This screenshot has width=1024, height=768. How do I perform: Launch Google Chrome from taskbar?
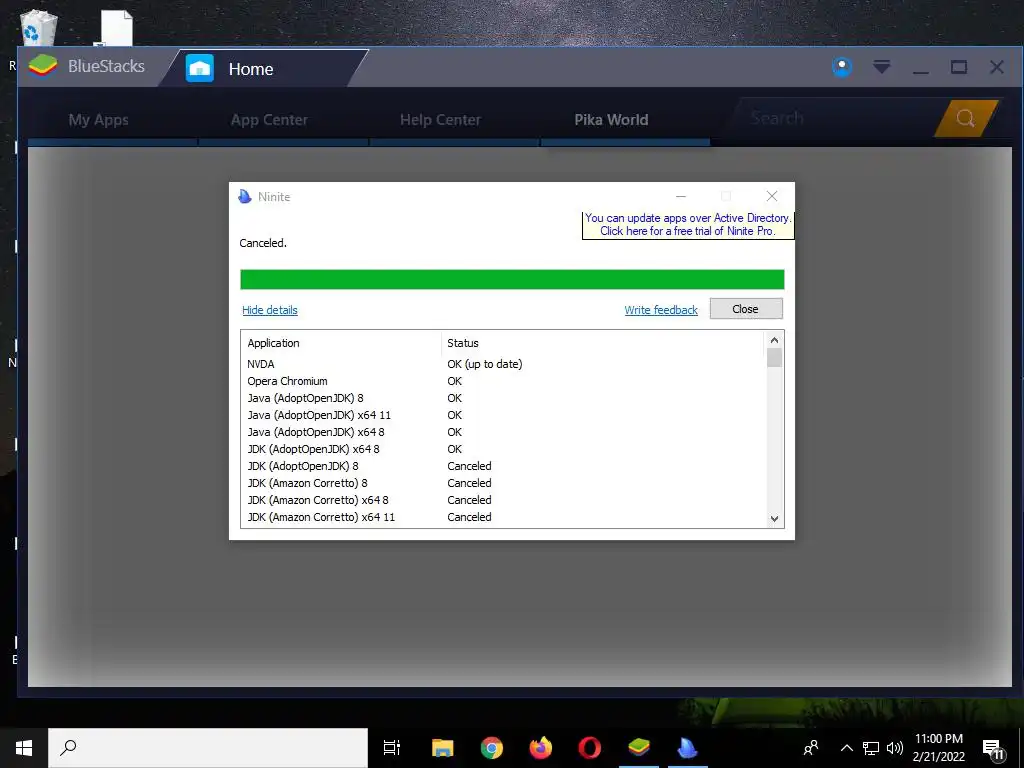coord(492,748)
